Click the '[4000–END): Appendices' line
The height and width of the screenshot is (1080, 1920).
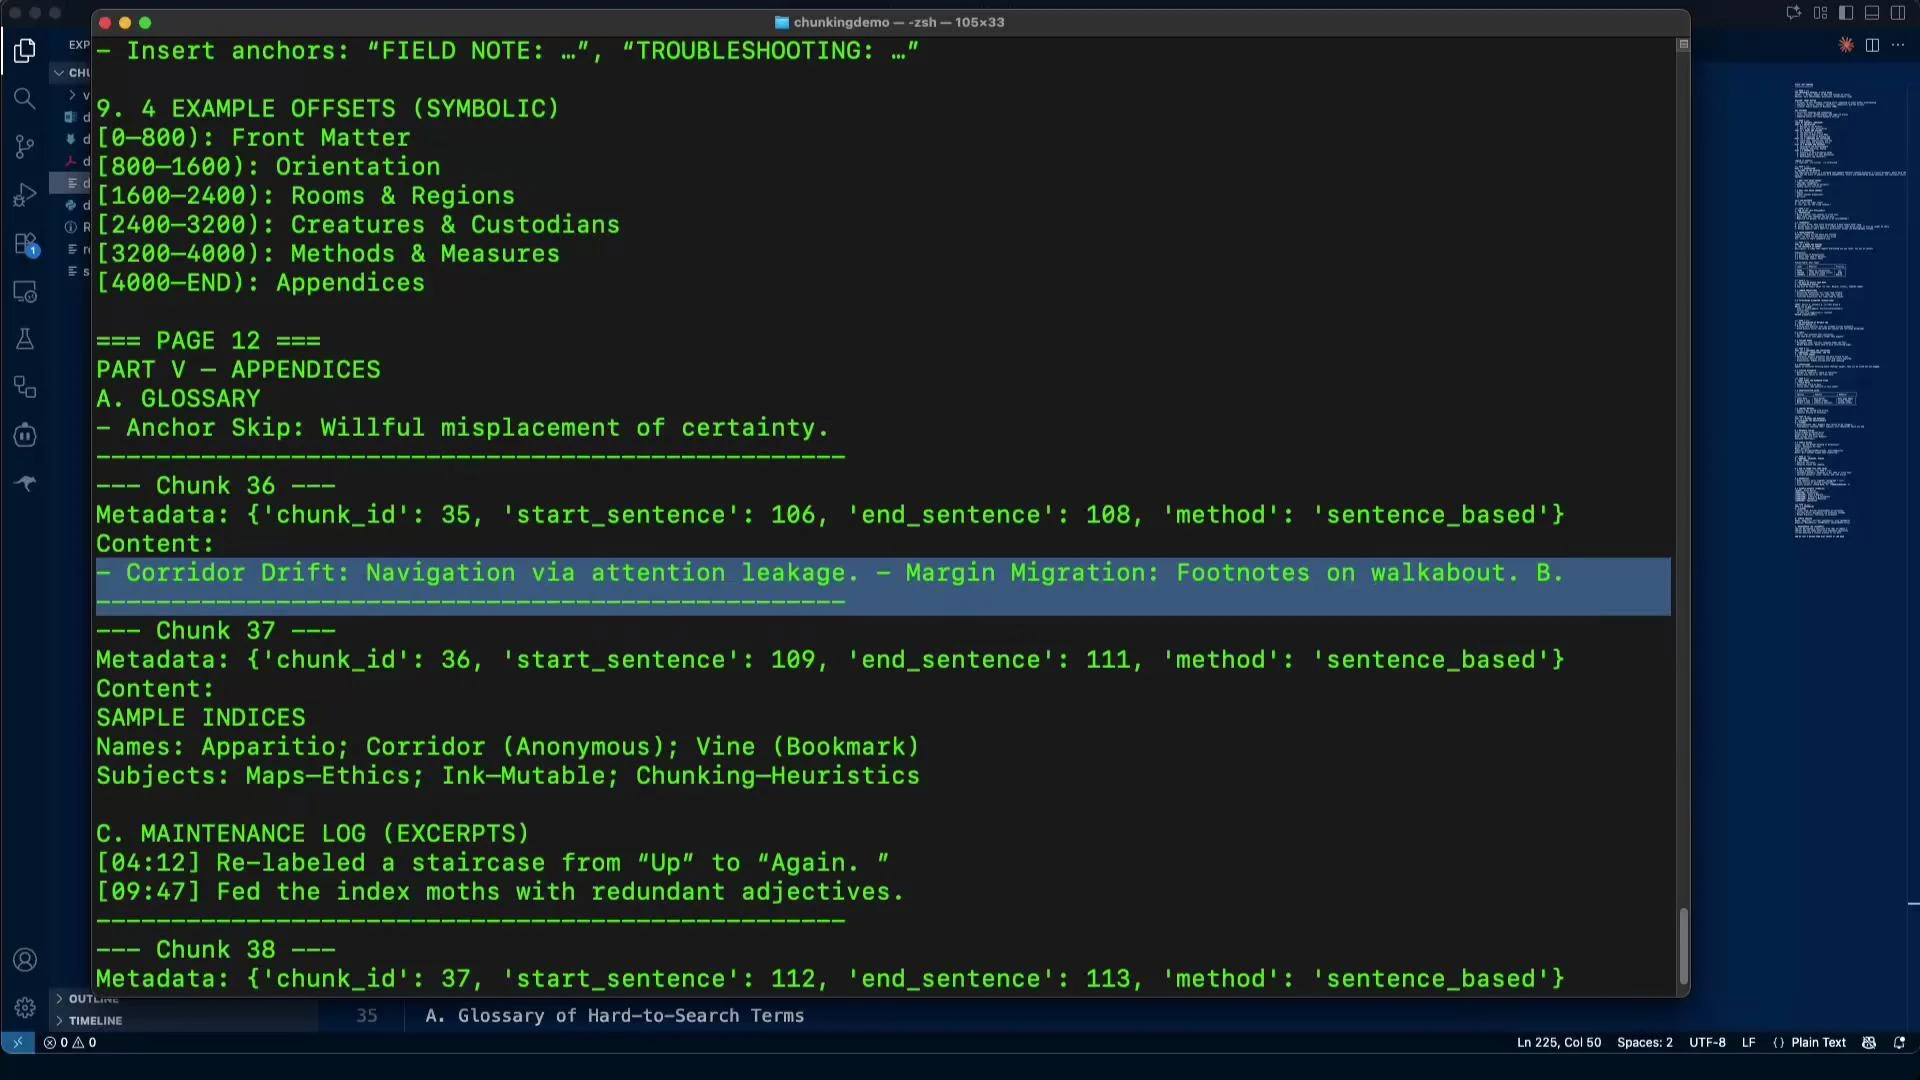point(260,283)
